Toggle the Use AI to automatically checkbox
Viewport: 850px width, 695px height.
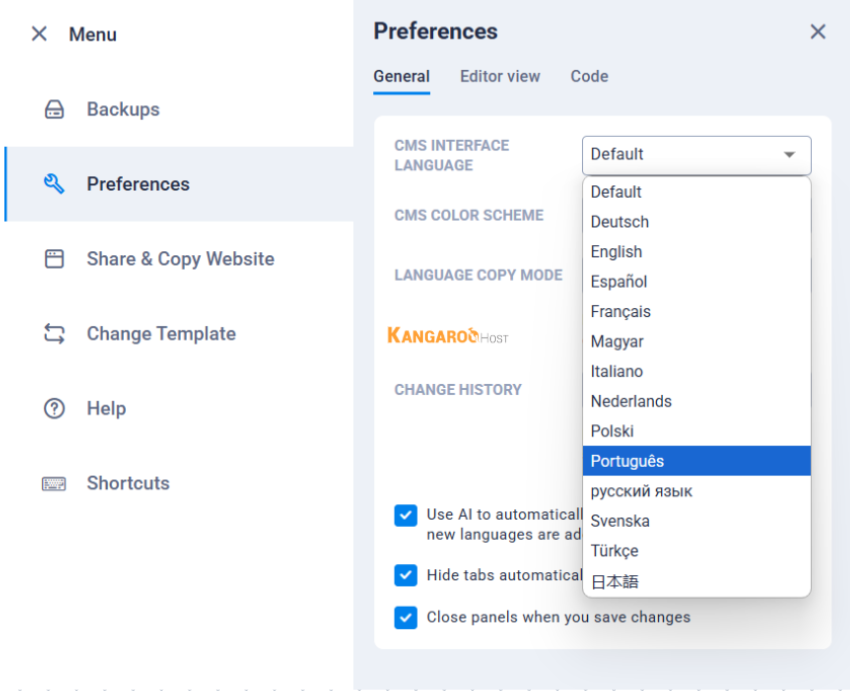point(405,515)
